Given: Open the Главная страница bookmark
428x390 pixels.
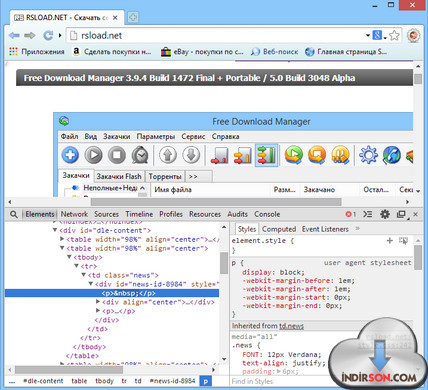Looking at the screenshot, I should (346, 52).
